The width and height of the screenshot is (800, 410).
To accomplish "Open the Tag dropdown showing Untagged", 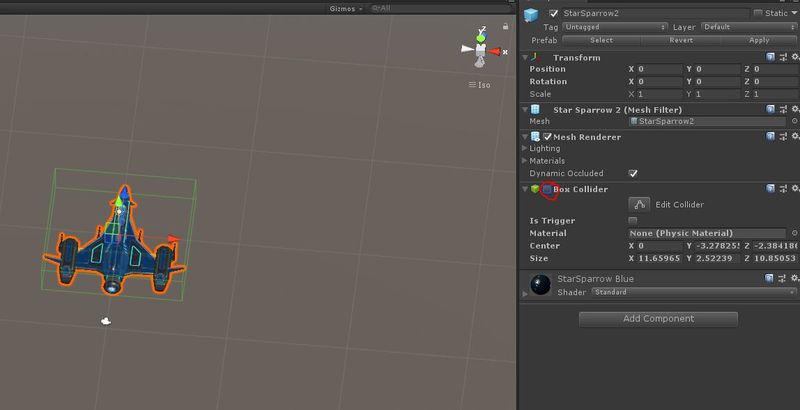I will pyautogui.click(x=615, y=27).
